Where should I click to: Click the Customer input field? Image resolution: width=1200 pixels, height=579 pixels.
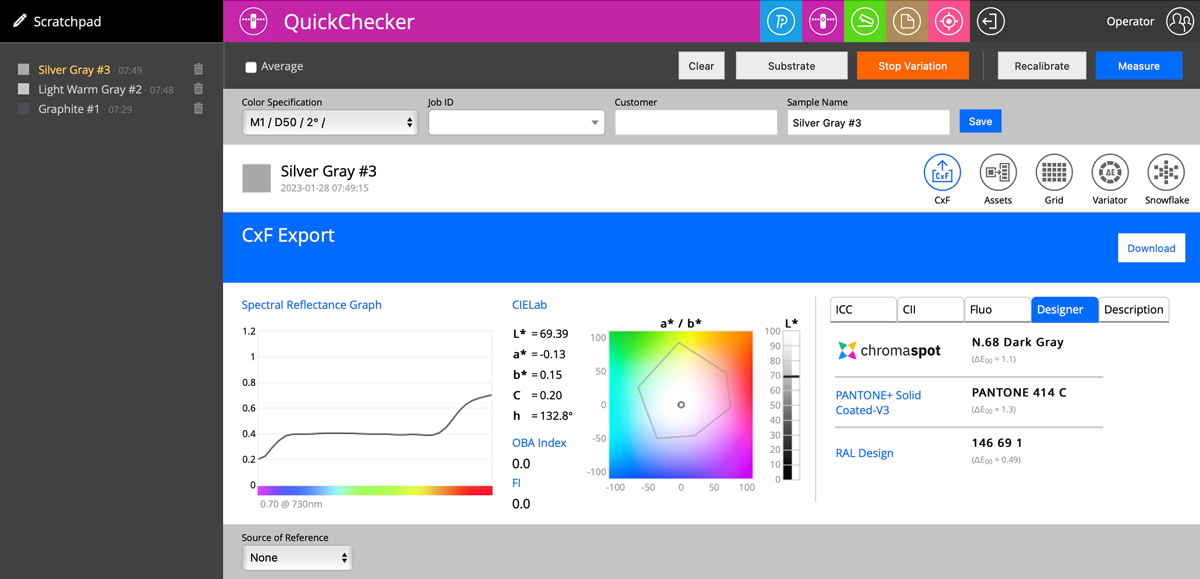point(696,122)
